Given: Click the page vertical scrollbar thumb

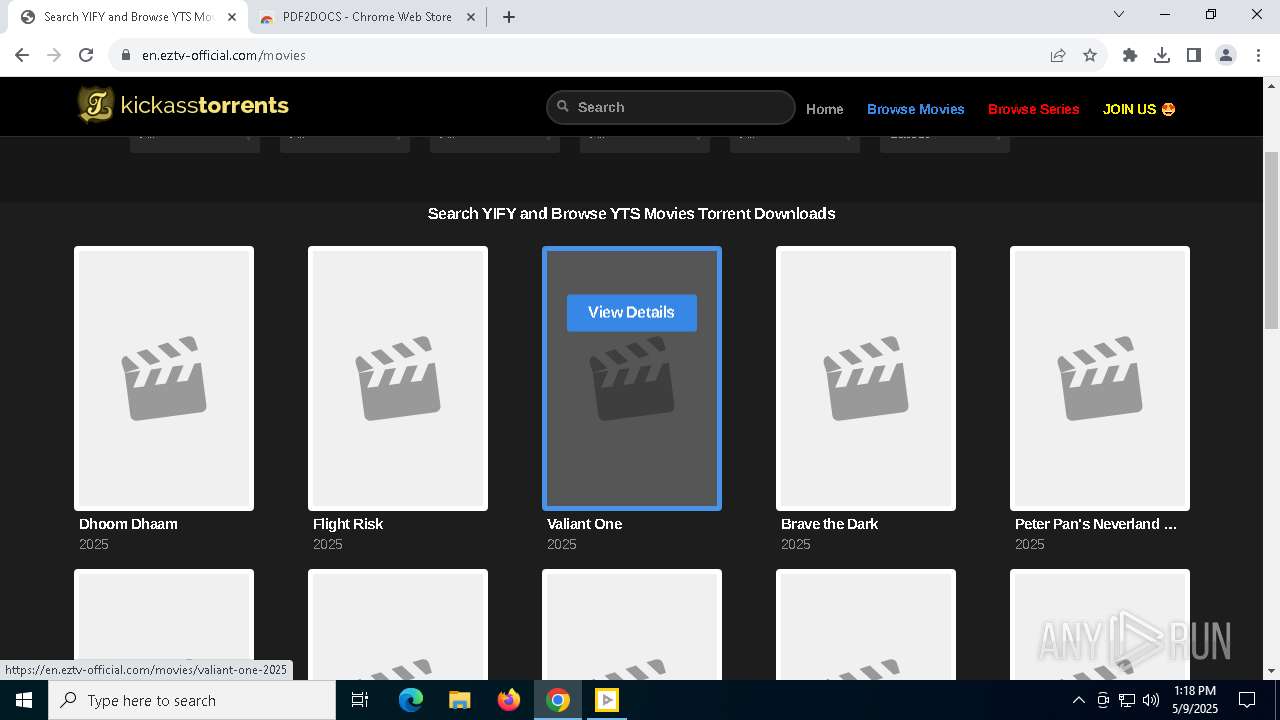Looking at the screenshot, I should [x=1271, y=240].
